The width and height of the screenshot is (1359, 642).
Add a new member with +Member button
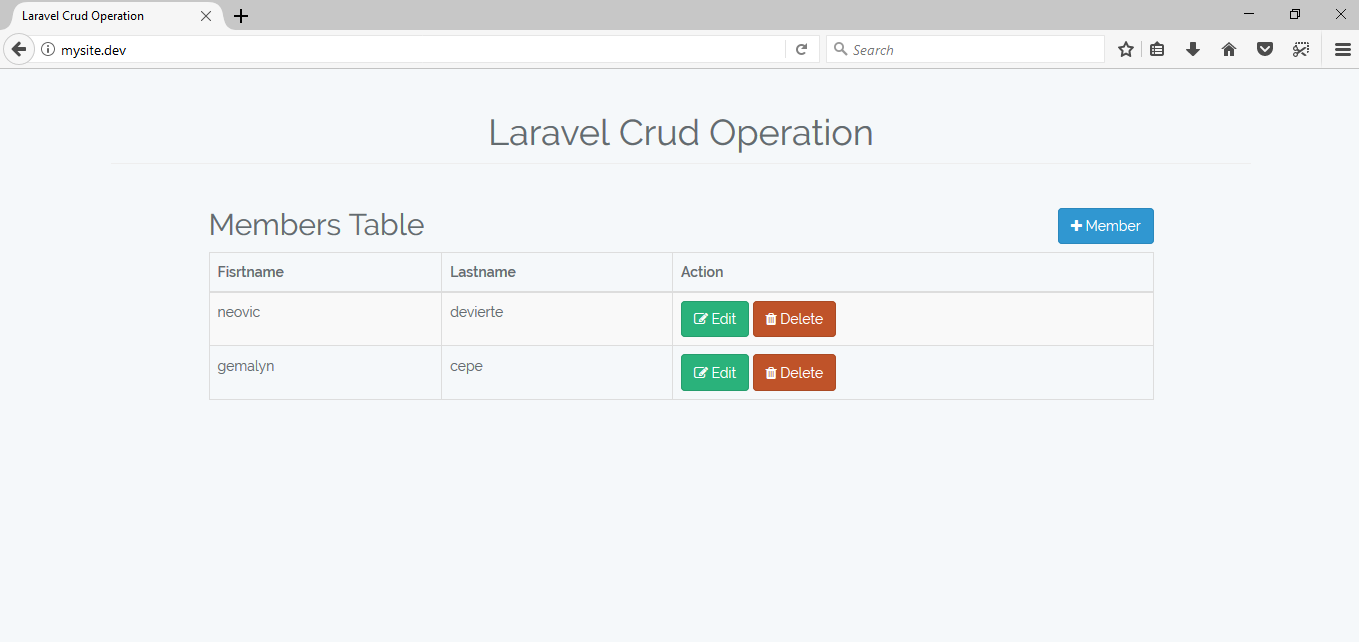point(1105,226)
